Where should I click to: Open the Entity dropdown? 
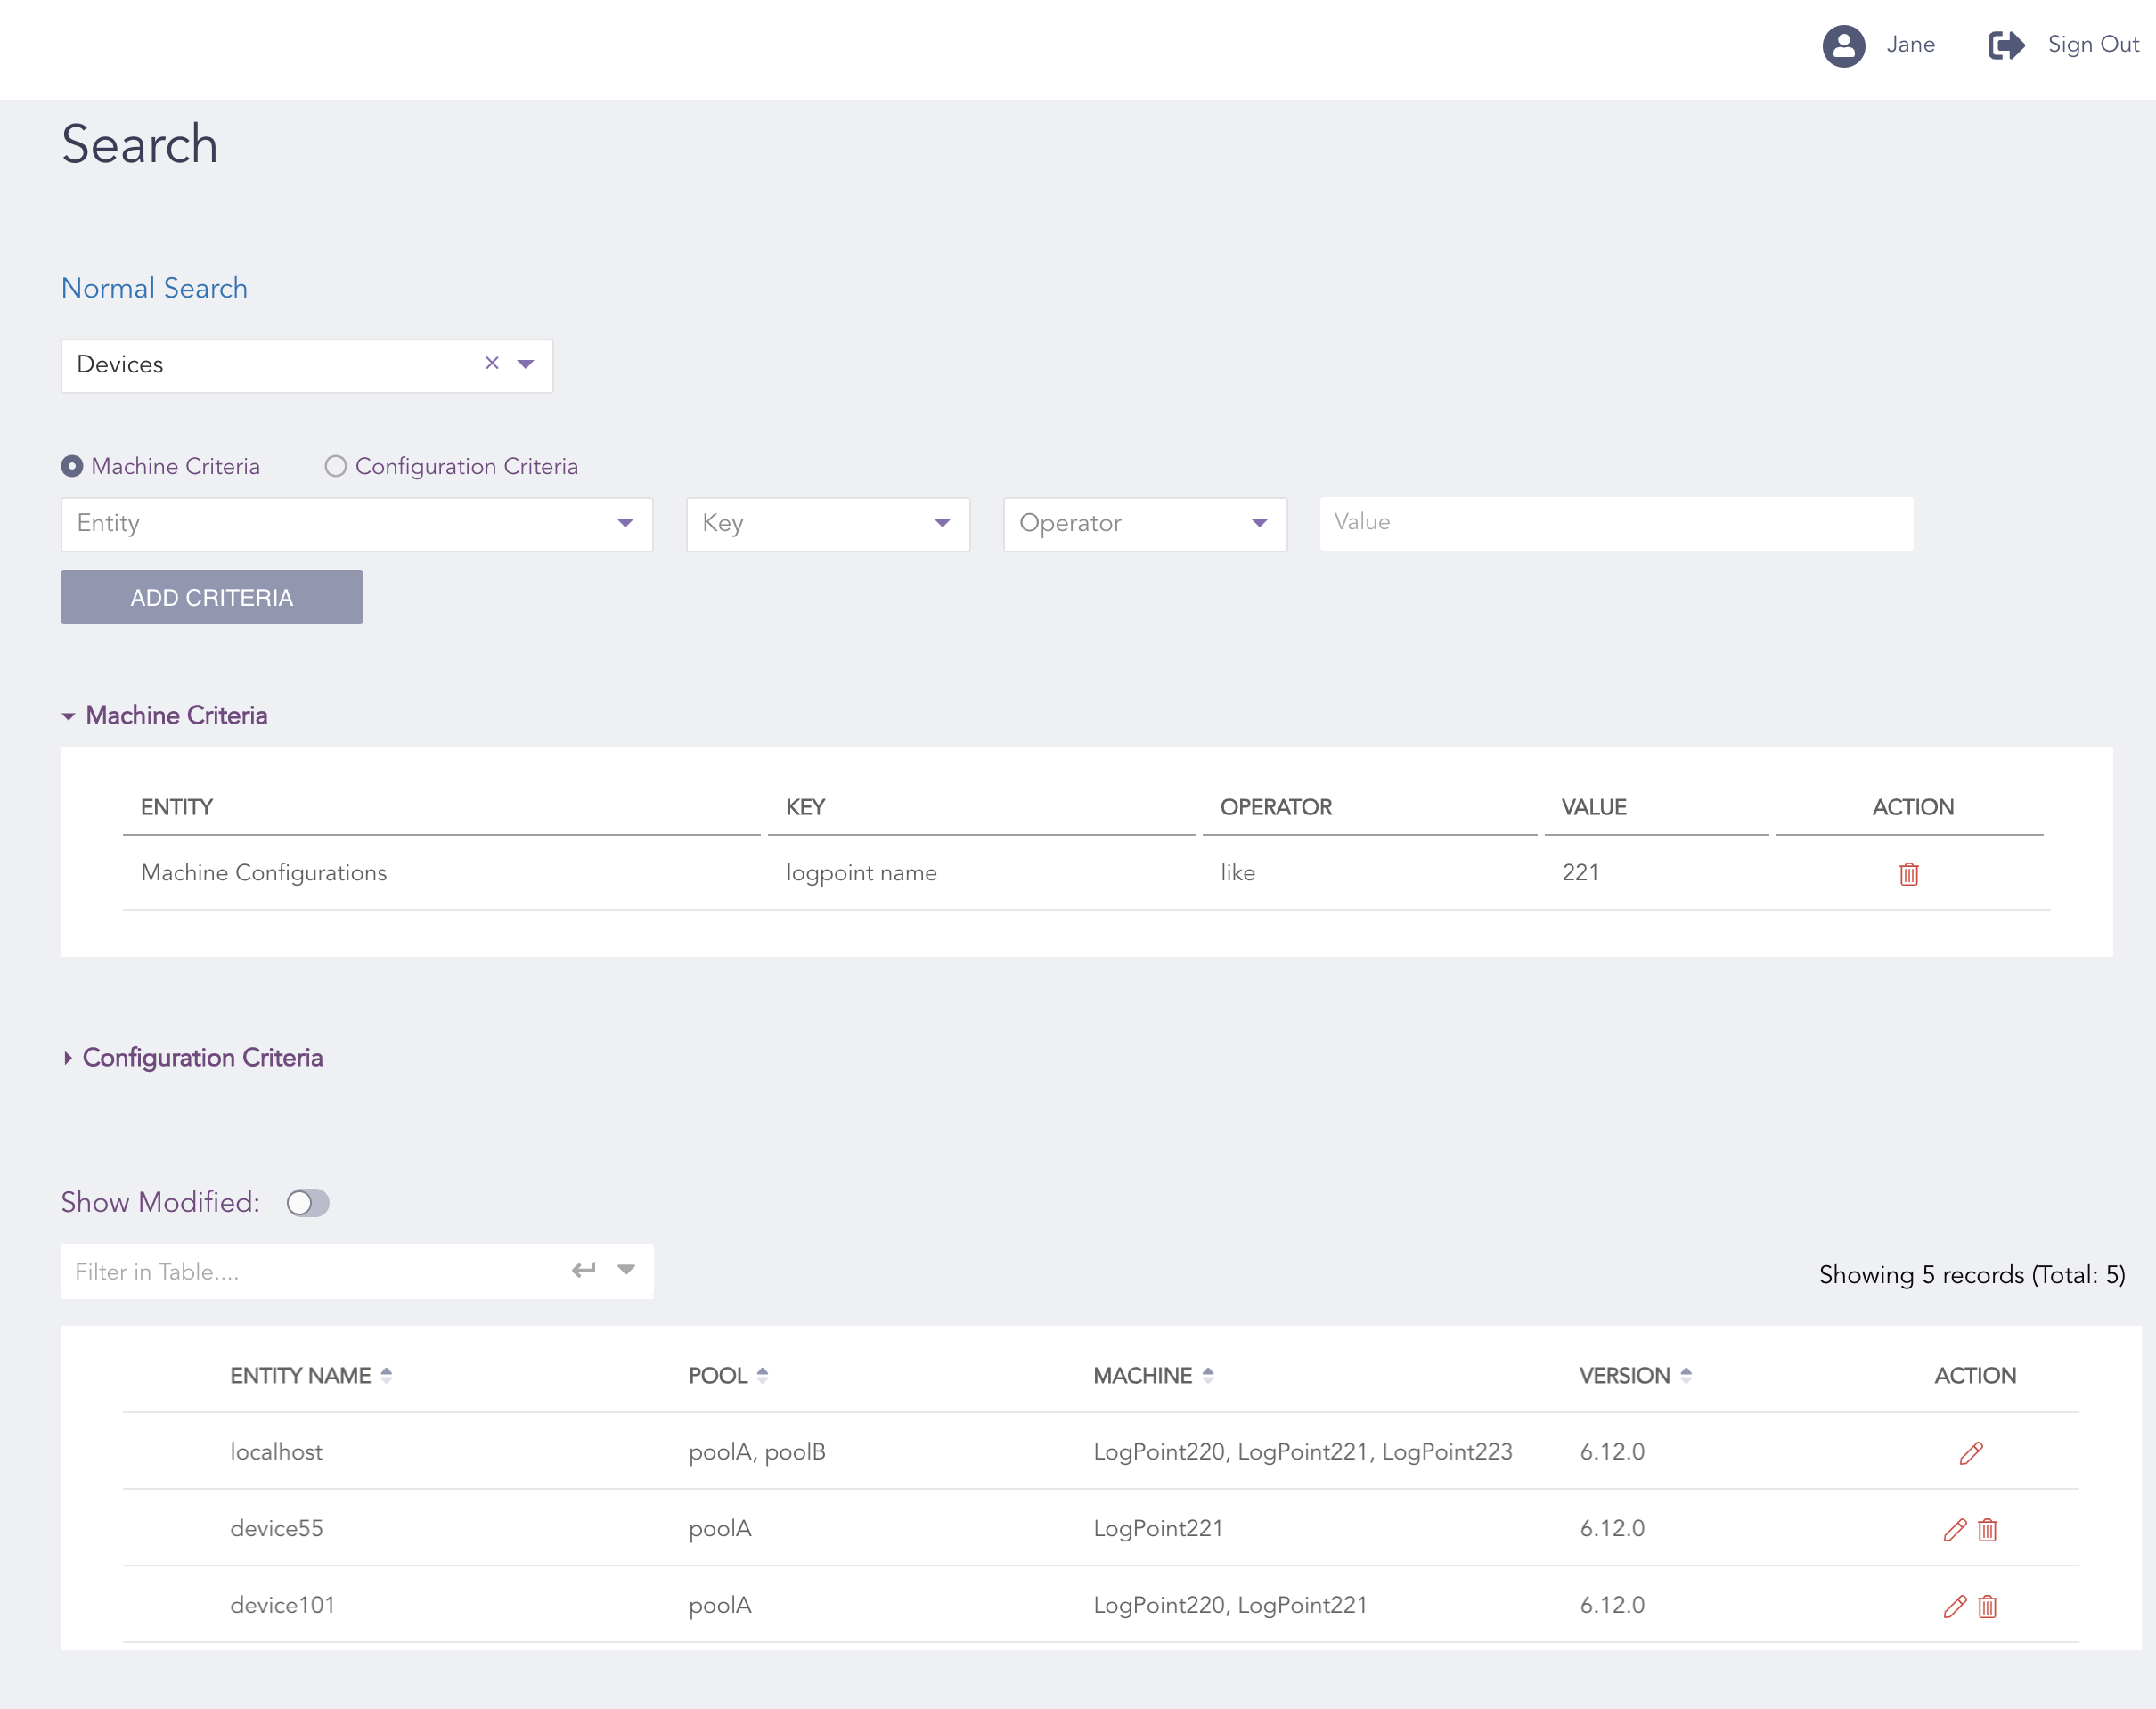click(x=356, y=524)
